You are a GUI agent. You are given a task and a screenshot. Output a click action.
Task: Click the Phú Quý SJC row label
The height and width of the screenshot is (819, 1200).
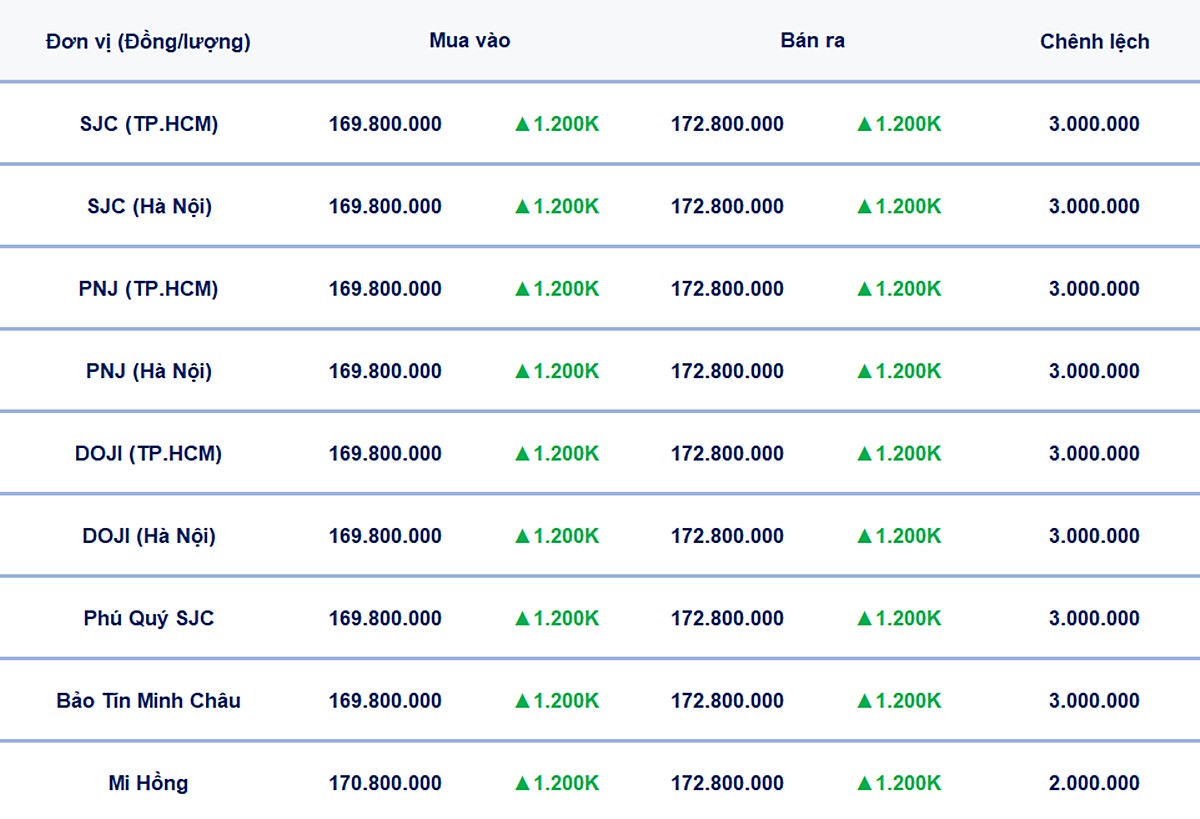[x=148, y=618]
